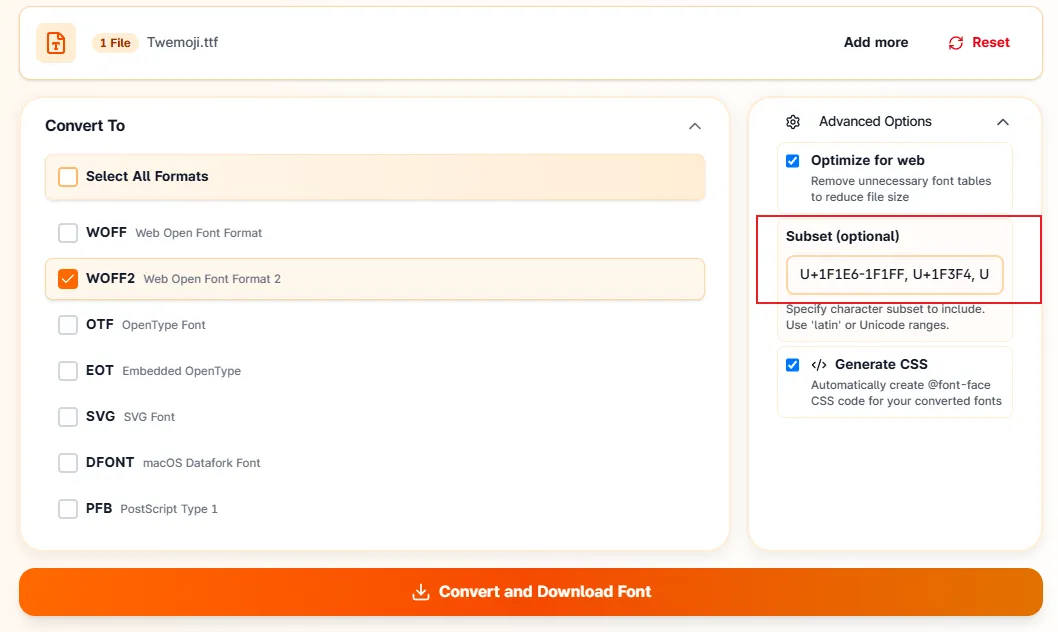Collapse the Convert To section chevron

[x=694, y=126]
